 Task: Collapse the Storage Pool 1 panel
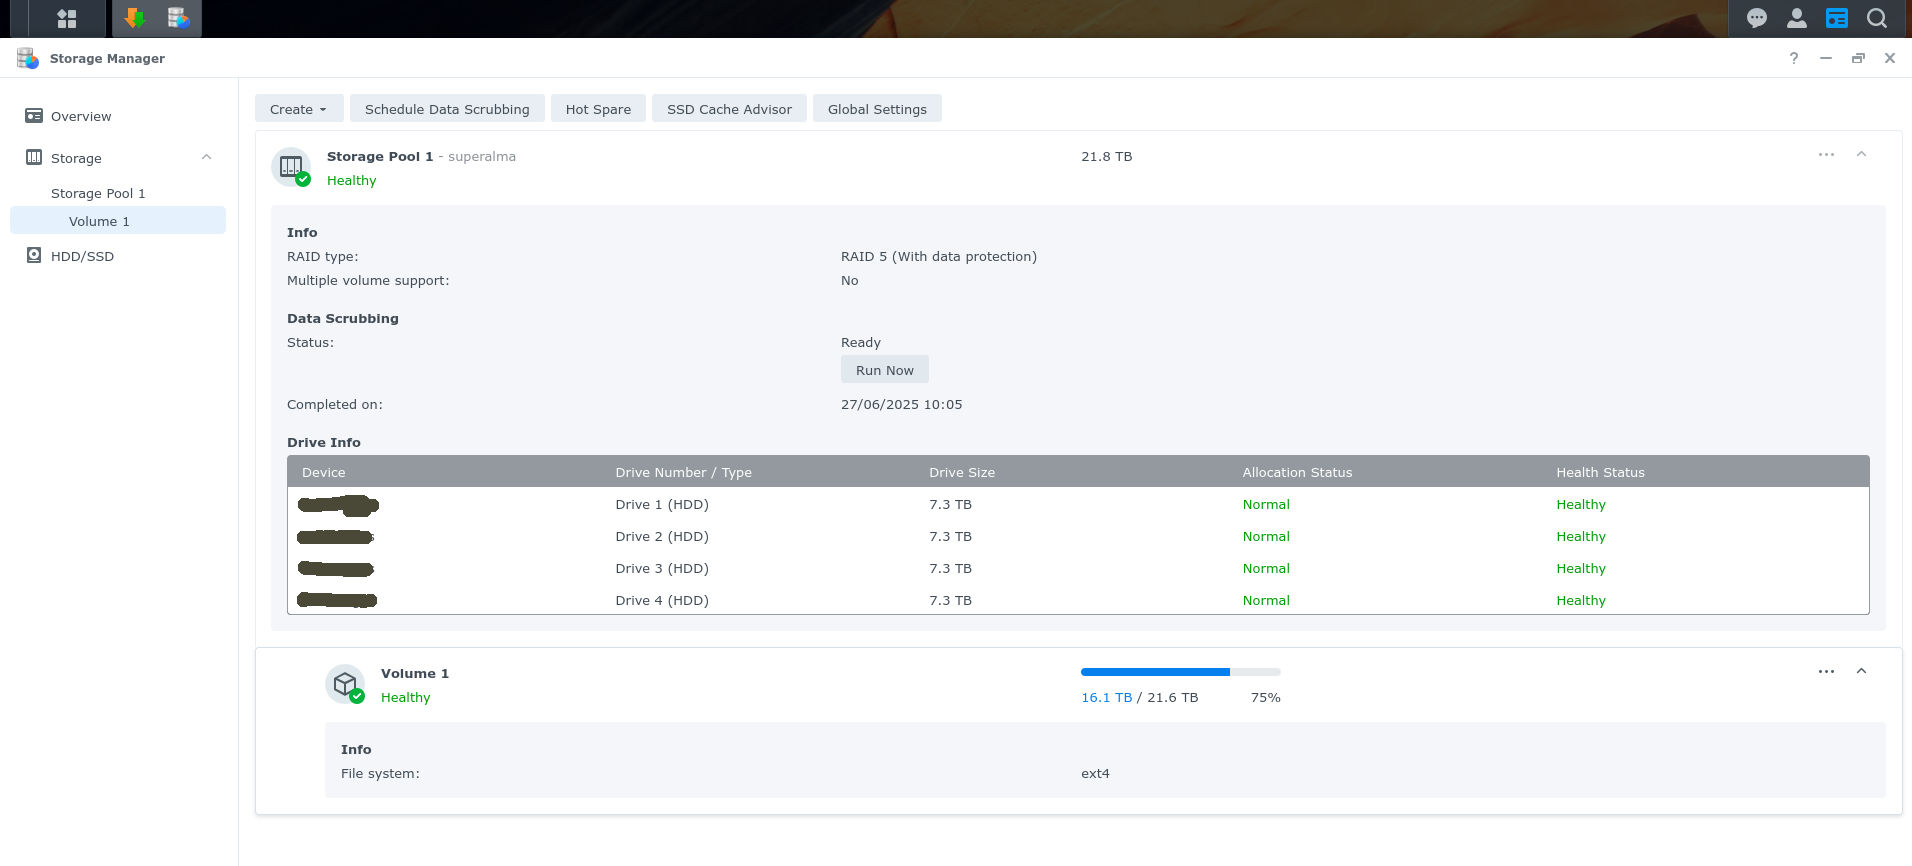tap(1861, 154)
